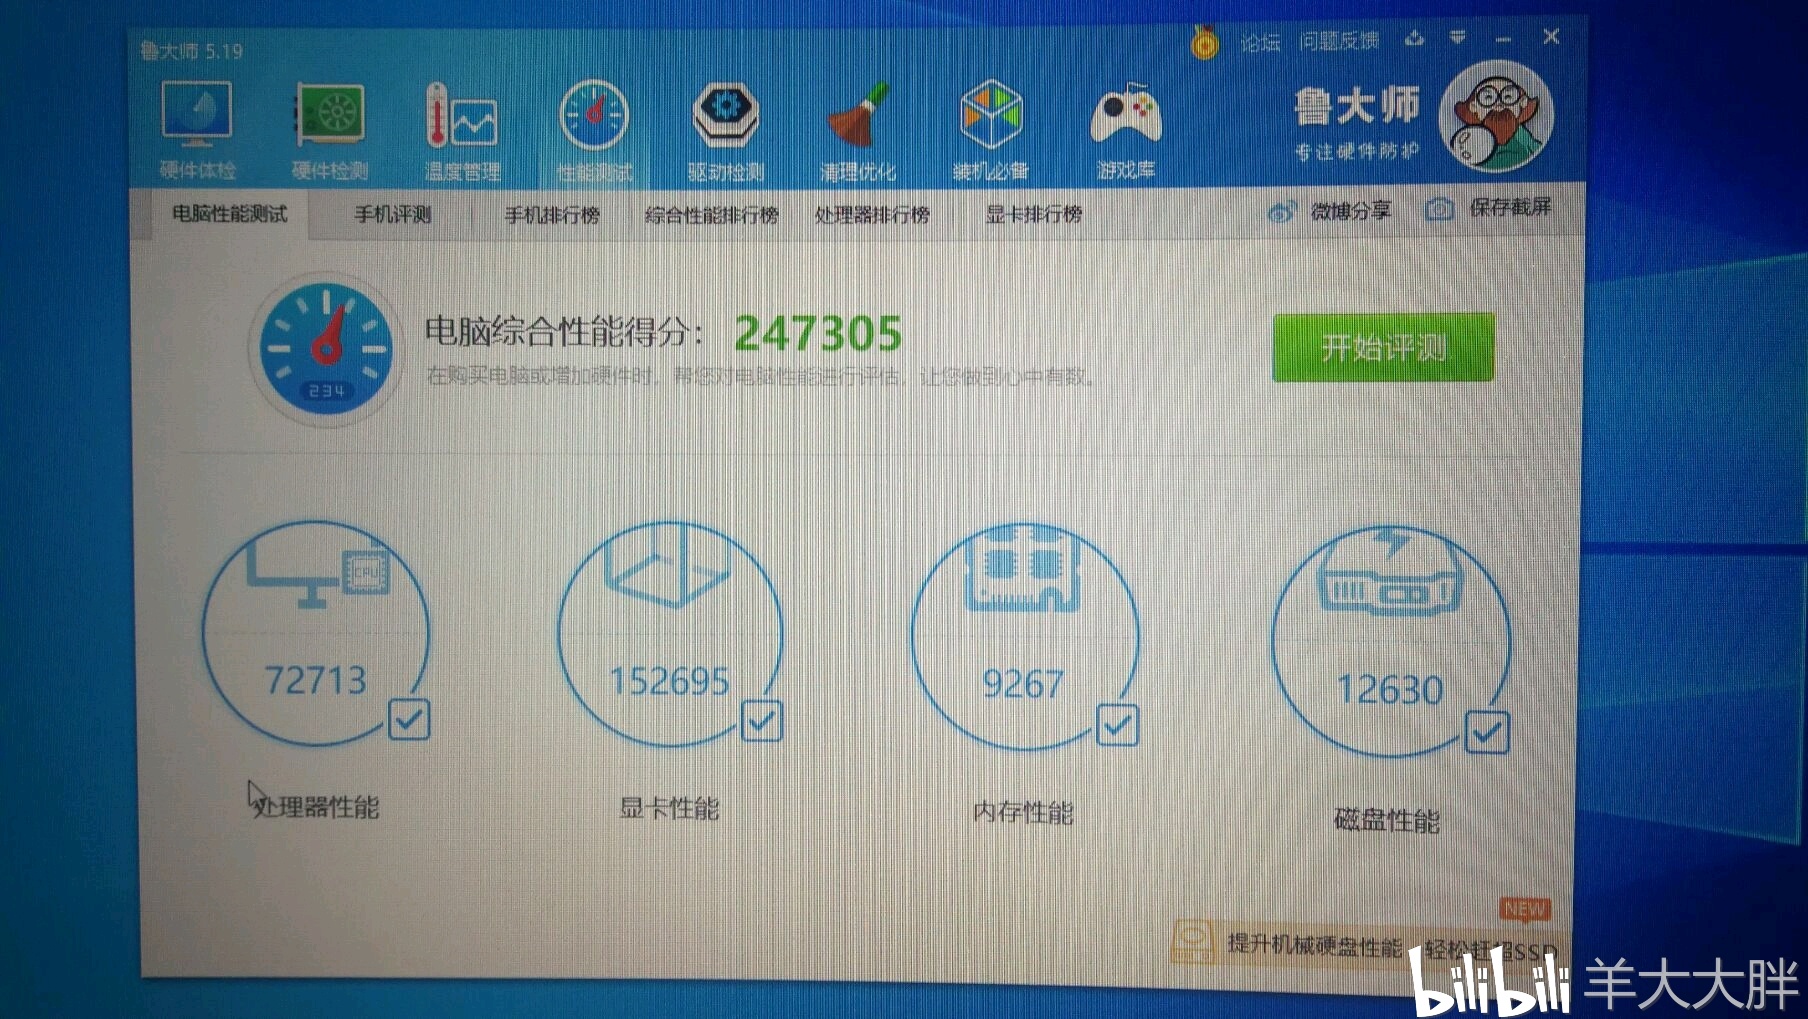Click the speedometer gauge icon

point(326,349)
